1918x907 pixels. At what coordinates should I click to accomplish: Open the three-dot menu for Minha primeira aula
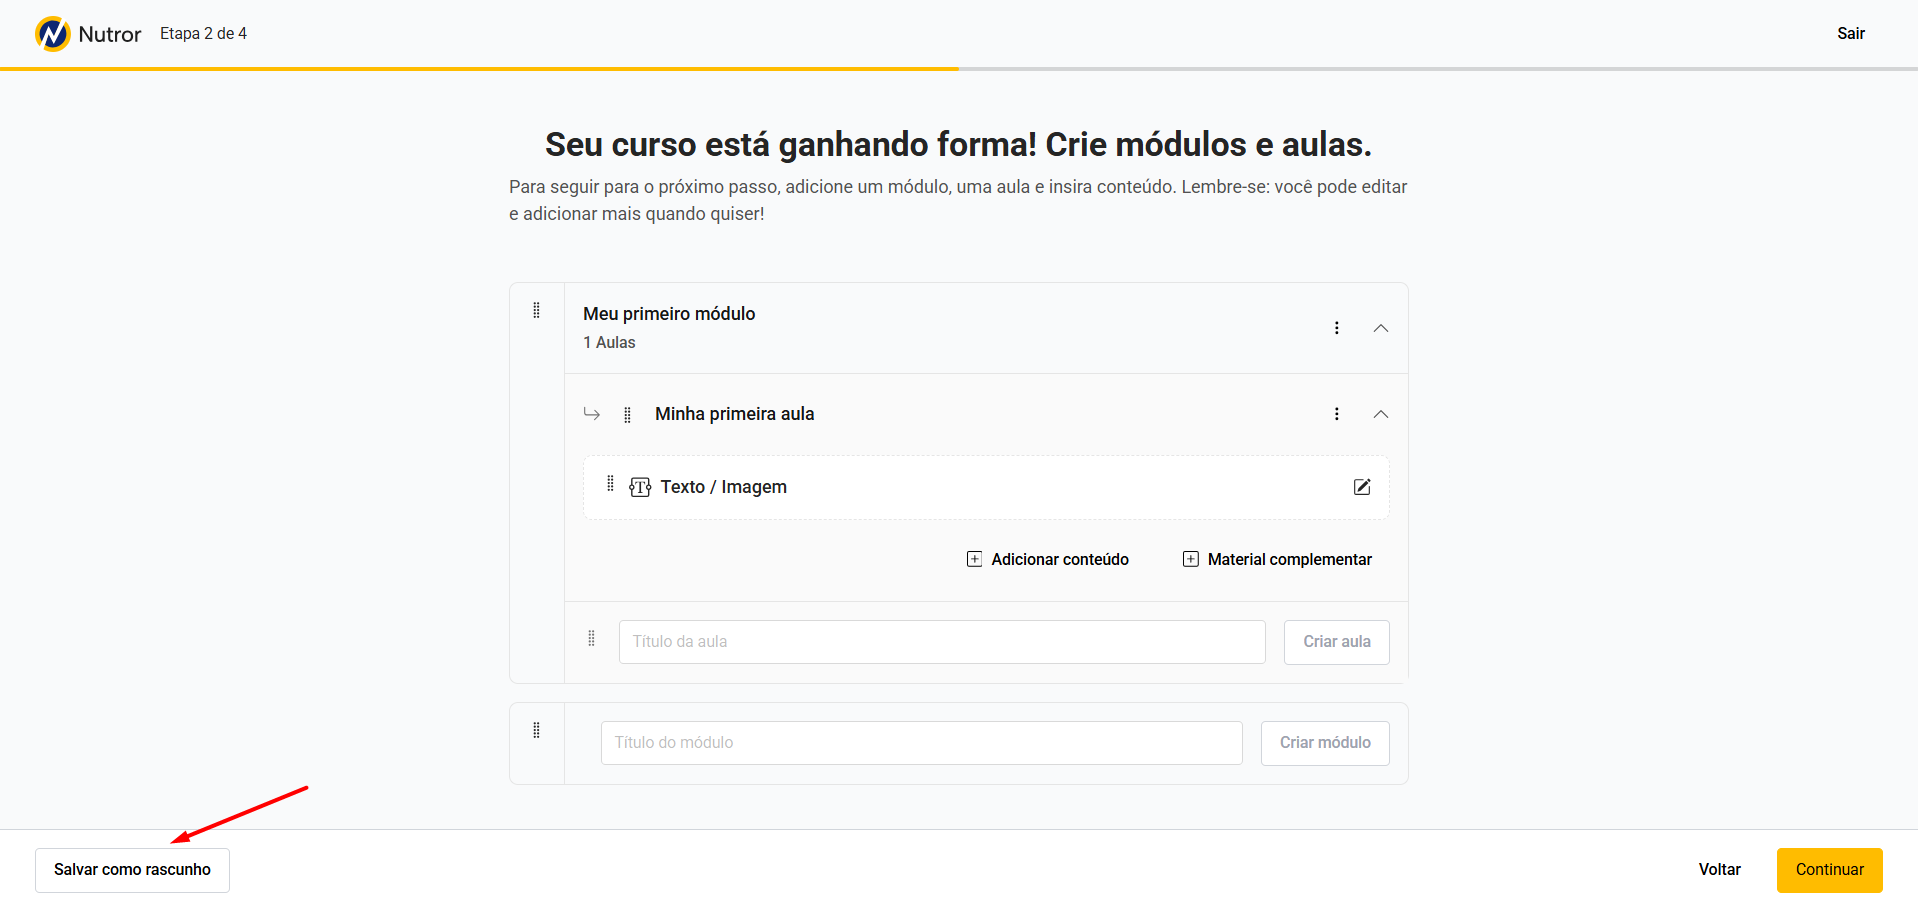tap(1336, 414)
